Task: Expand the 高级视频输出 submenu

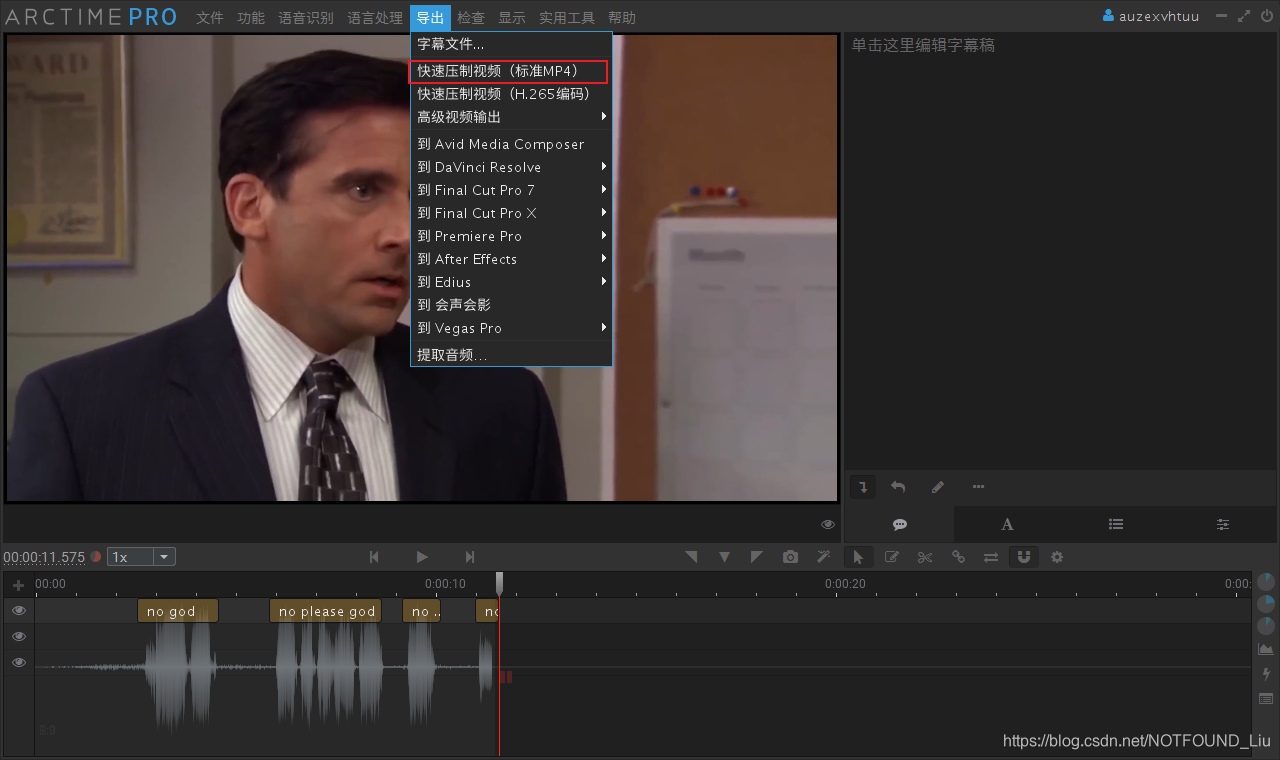Action: (x=511, y=117)
